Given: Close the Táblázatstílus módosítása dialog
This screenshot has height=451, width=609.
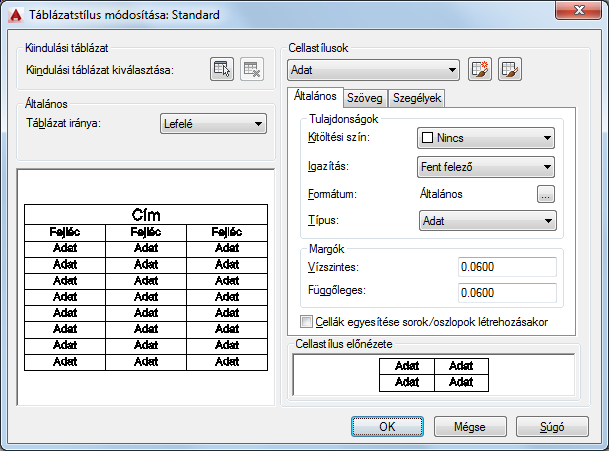Looking at the screenshot, I should [x=578, y=10].
